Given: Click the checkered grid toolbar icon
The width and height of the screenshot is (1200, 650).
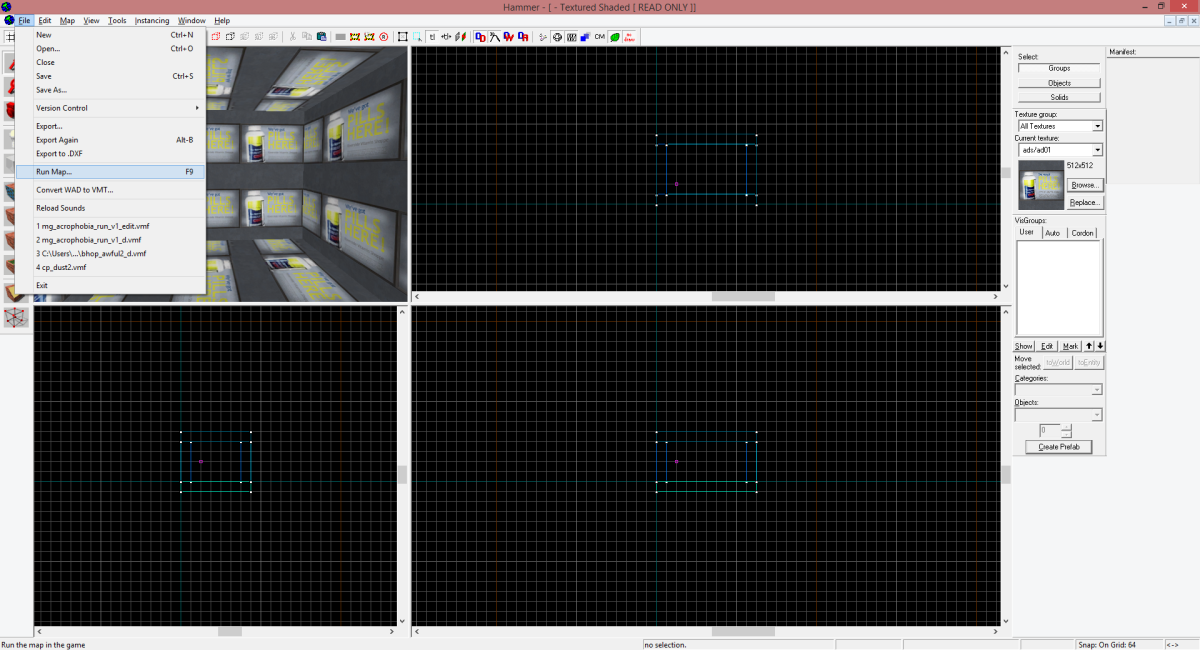Looking at the screenshot, I should [571, 37].
